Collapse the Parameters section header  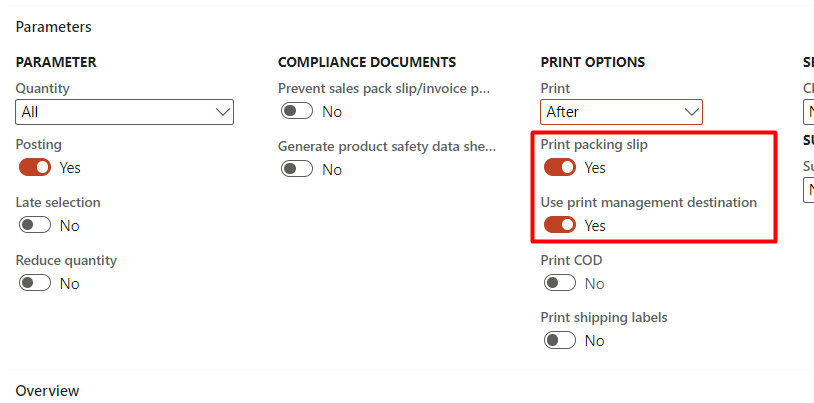click(x=54, y=27)
